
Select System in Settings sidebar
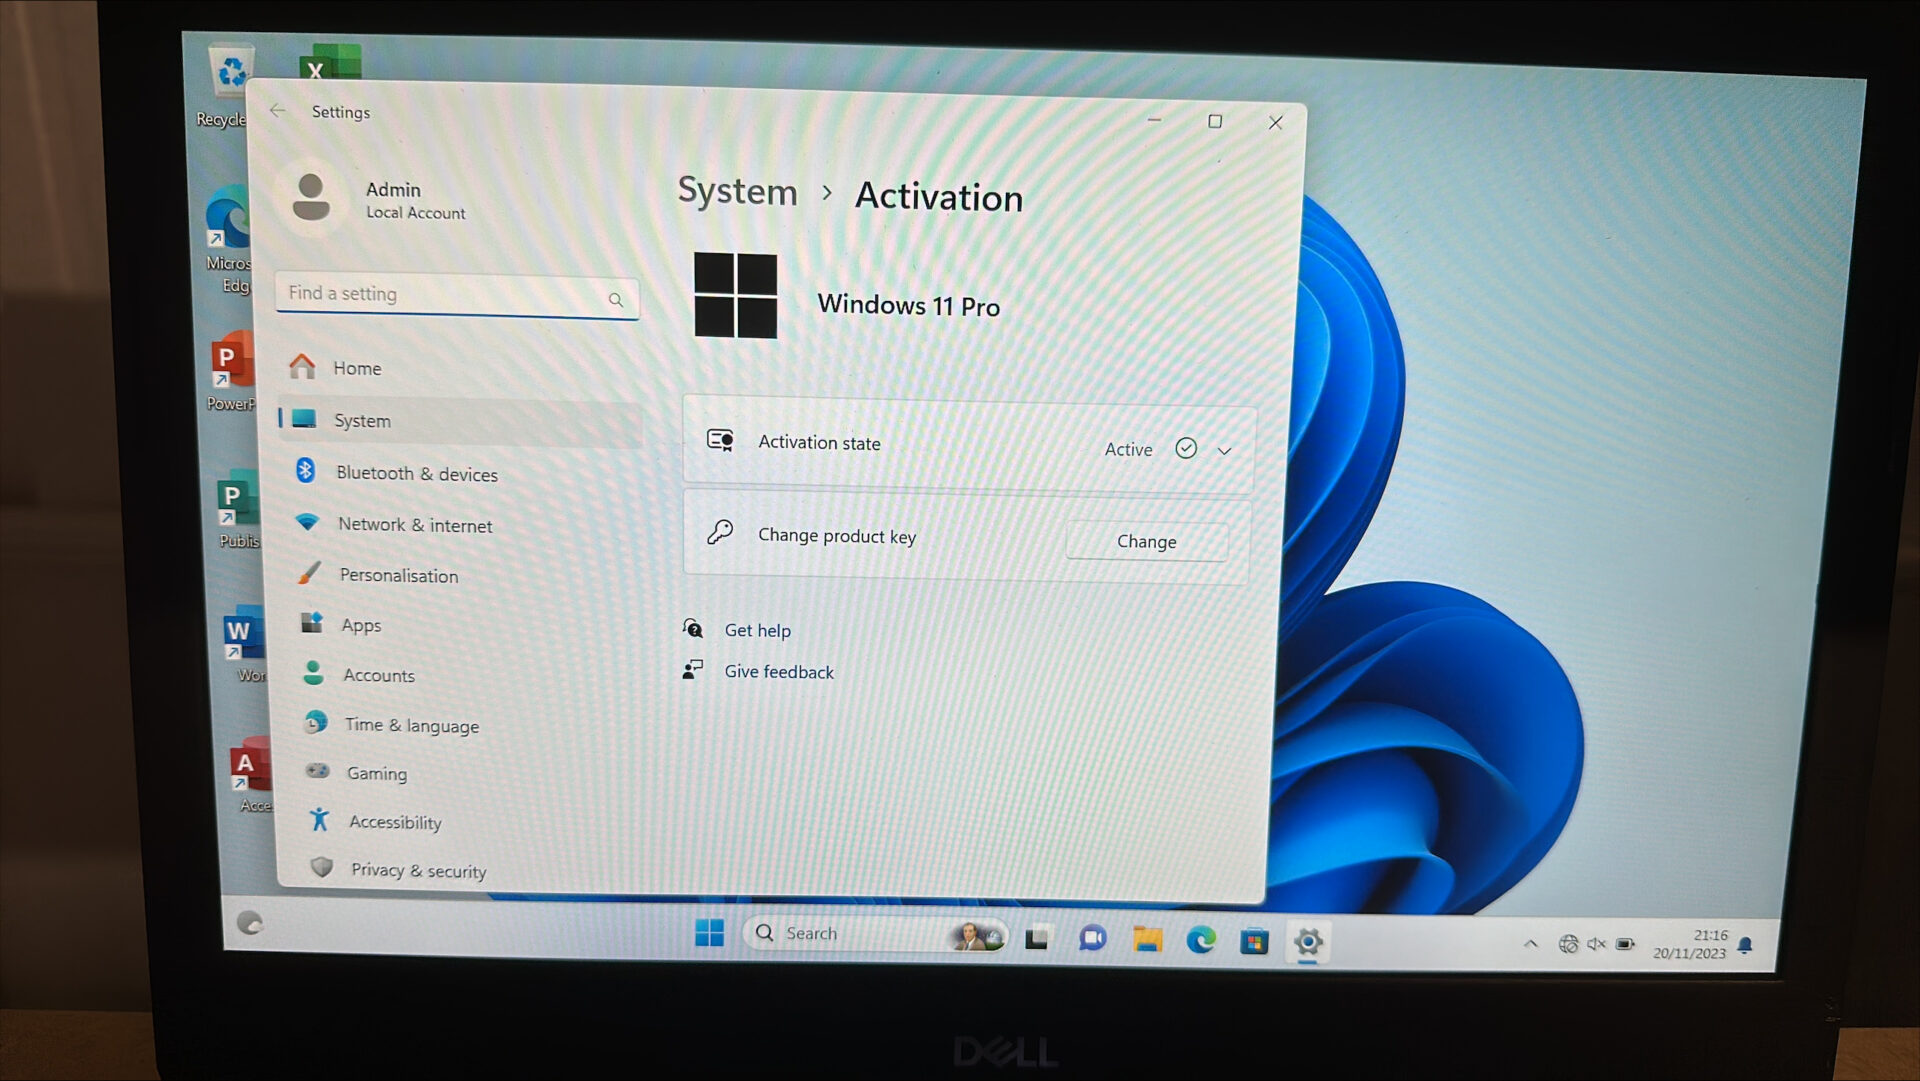coord(458,421)
